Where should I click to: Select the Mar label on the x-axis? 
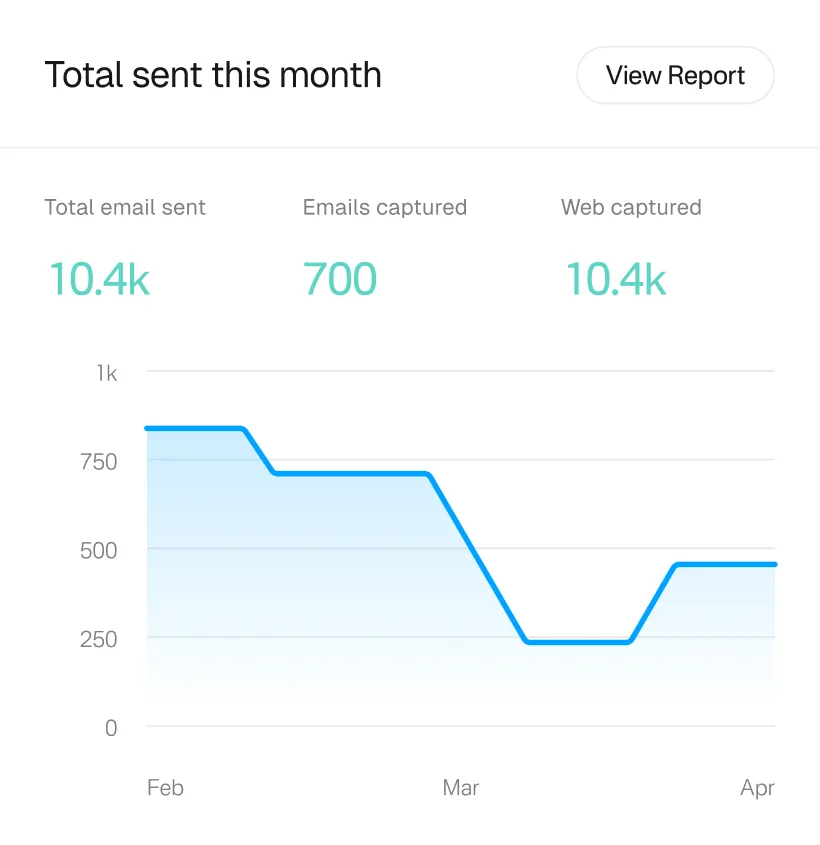point(461,787)
